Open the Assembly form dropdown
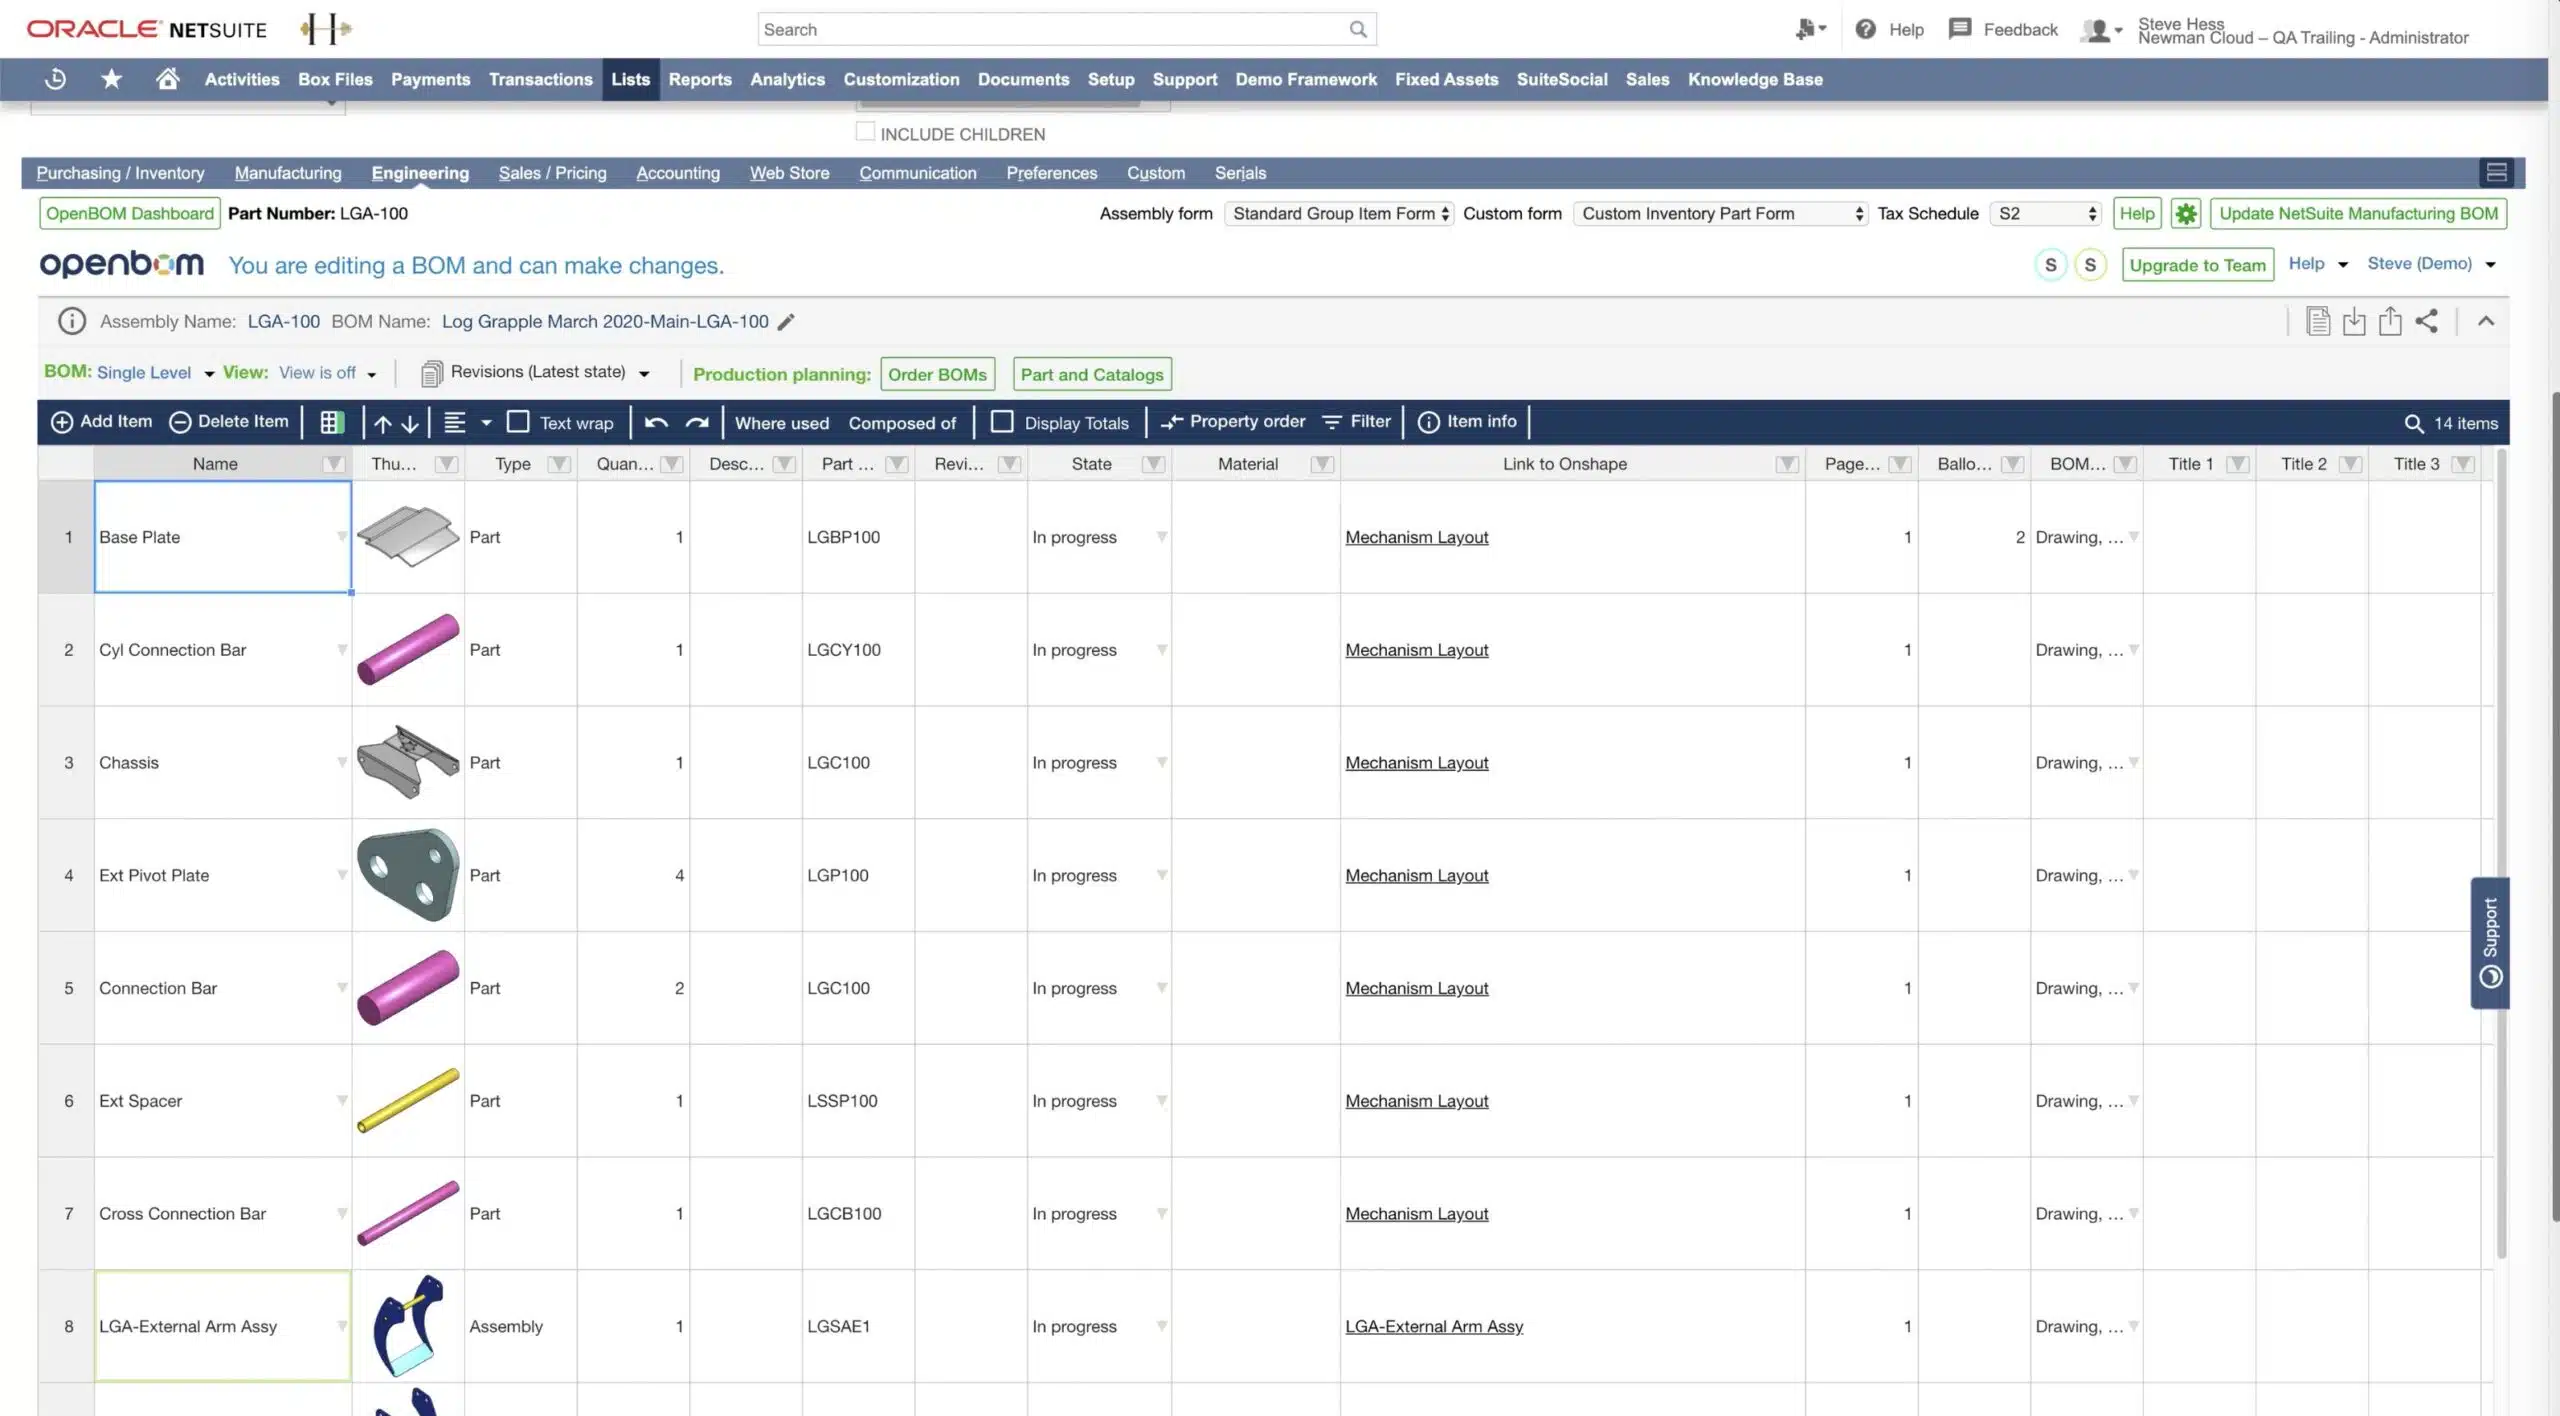The width and height of the screenshot is (2560, 1416). coord(1338,214)
